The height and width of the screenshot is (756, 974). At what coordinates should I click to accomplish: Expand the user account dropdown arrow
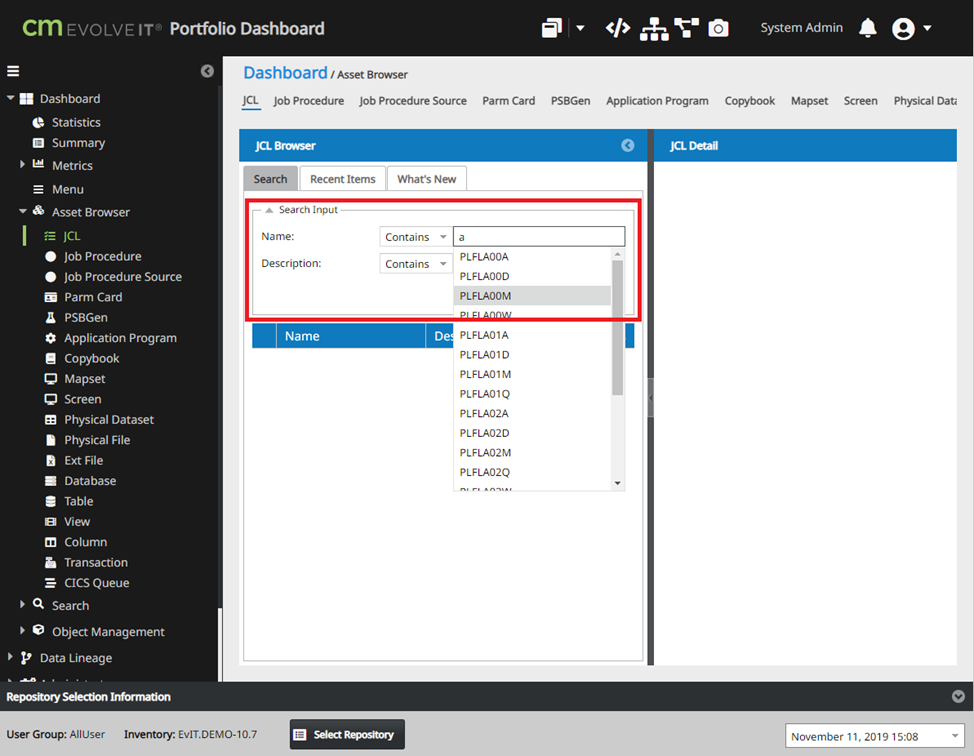[x=927, y=28]
